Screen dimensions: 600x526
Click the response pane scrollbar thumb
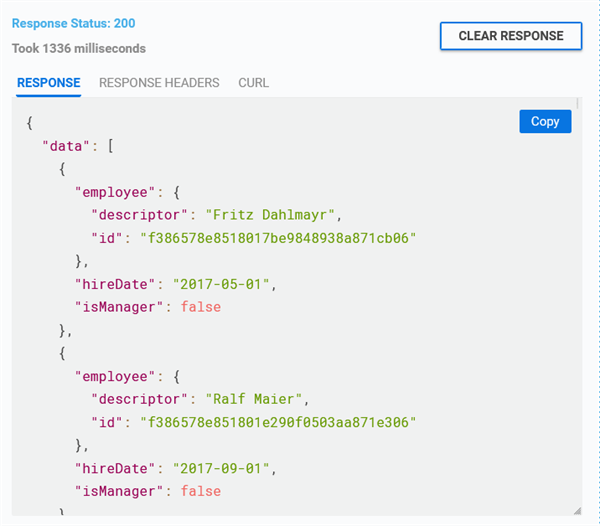577,104
